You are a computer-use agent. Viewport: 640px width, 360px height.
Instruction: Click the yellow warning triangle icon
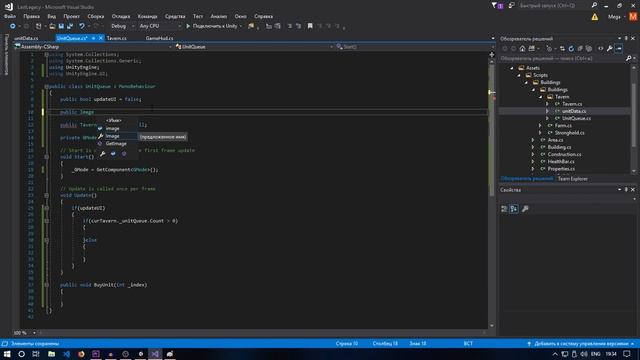pyautogui.click(x=595, y=17)
